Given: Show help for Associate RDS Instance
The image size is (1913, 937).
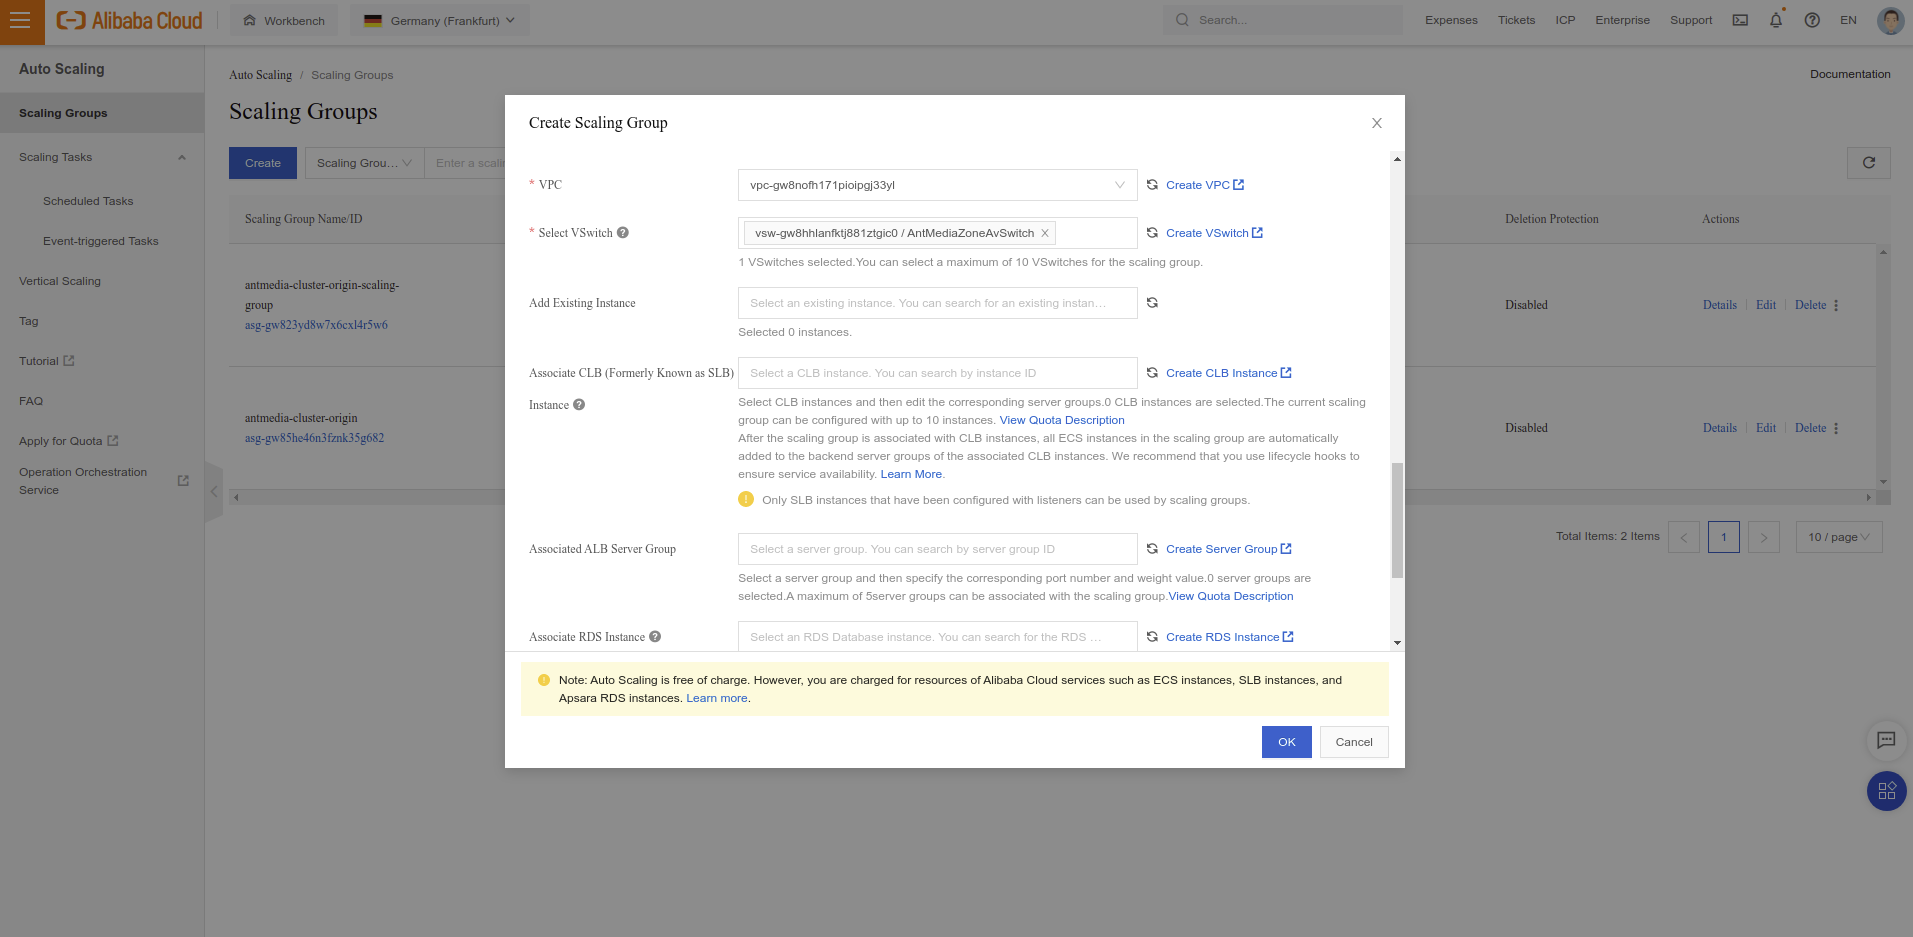Looking at the screenshot, I should coord(655,637).
